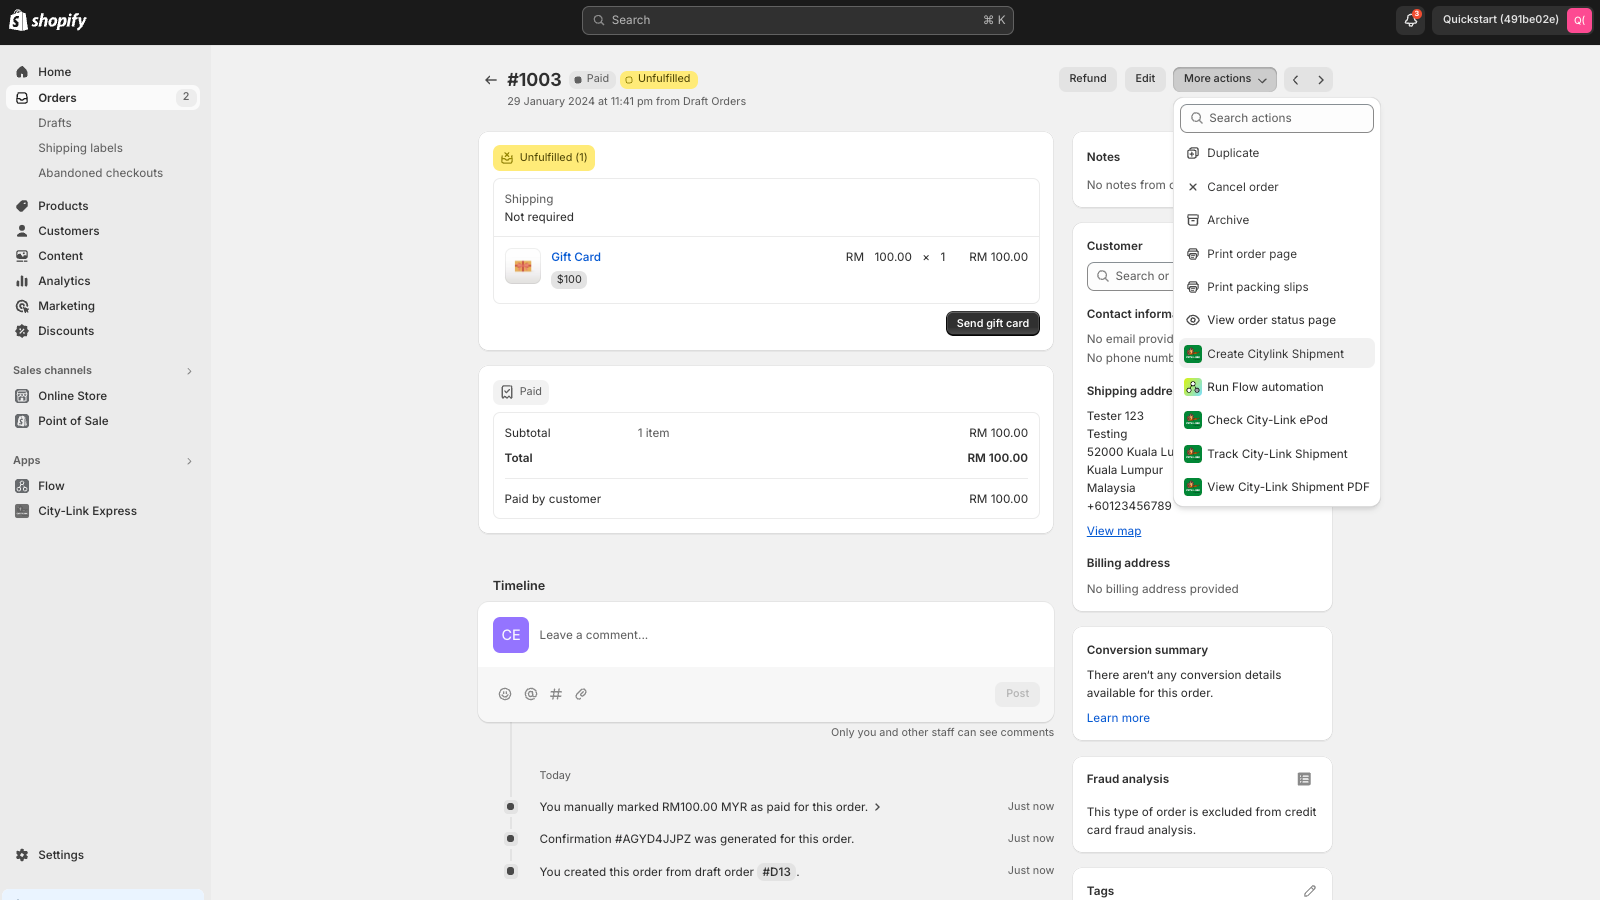The height and width of the screenshot is (900, 1600).
Task: Go to next order chevron
Action: click(x=1321, y=80)
